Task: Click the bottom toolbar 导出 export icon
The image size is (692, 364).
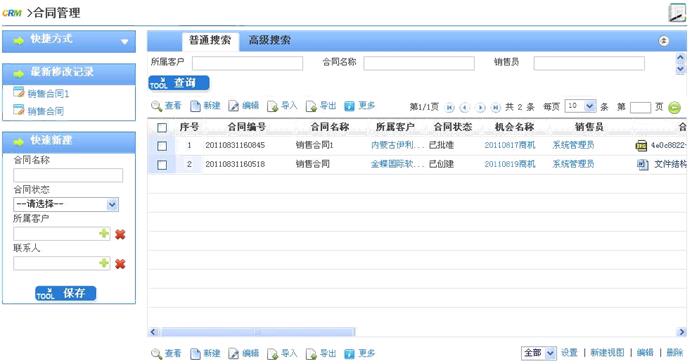Action: (x=311, y=353)
